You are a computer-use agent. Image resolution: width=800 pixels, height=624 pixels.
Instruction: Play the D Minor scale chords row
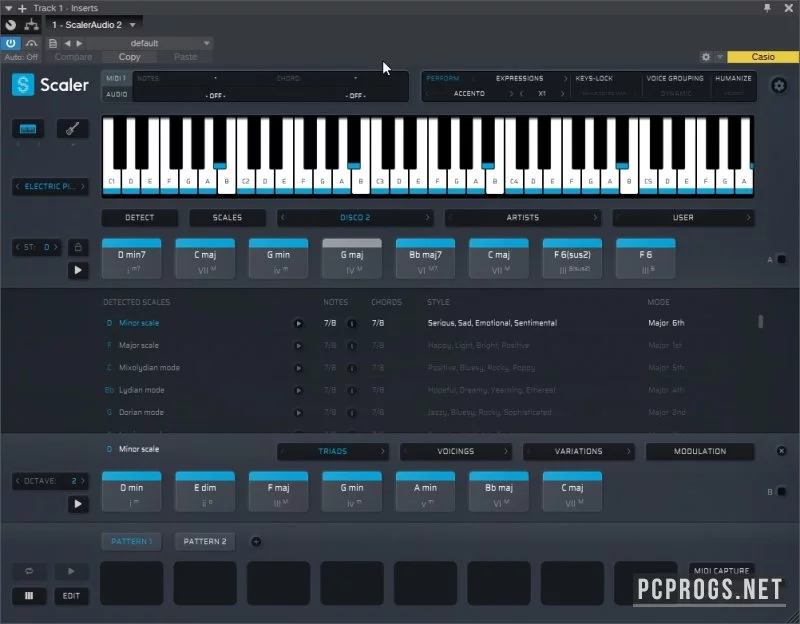(x=78, y=504)
